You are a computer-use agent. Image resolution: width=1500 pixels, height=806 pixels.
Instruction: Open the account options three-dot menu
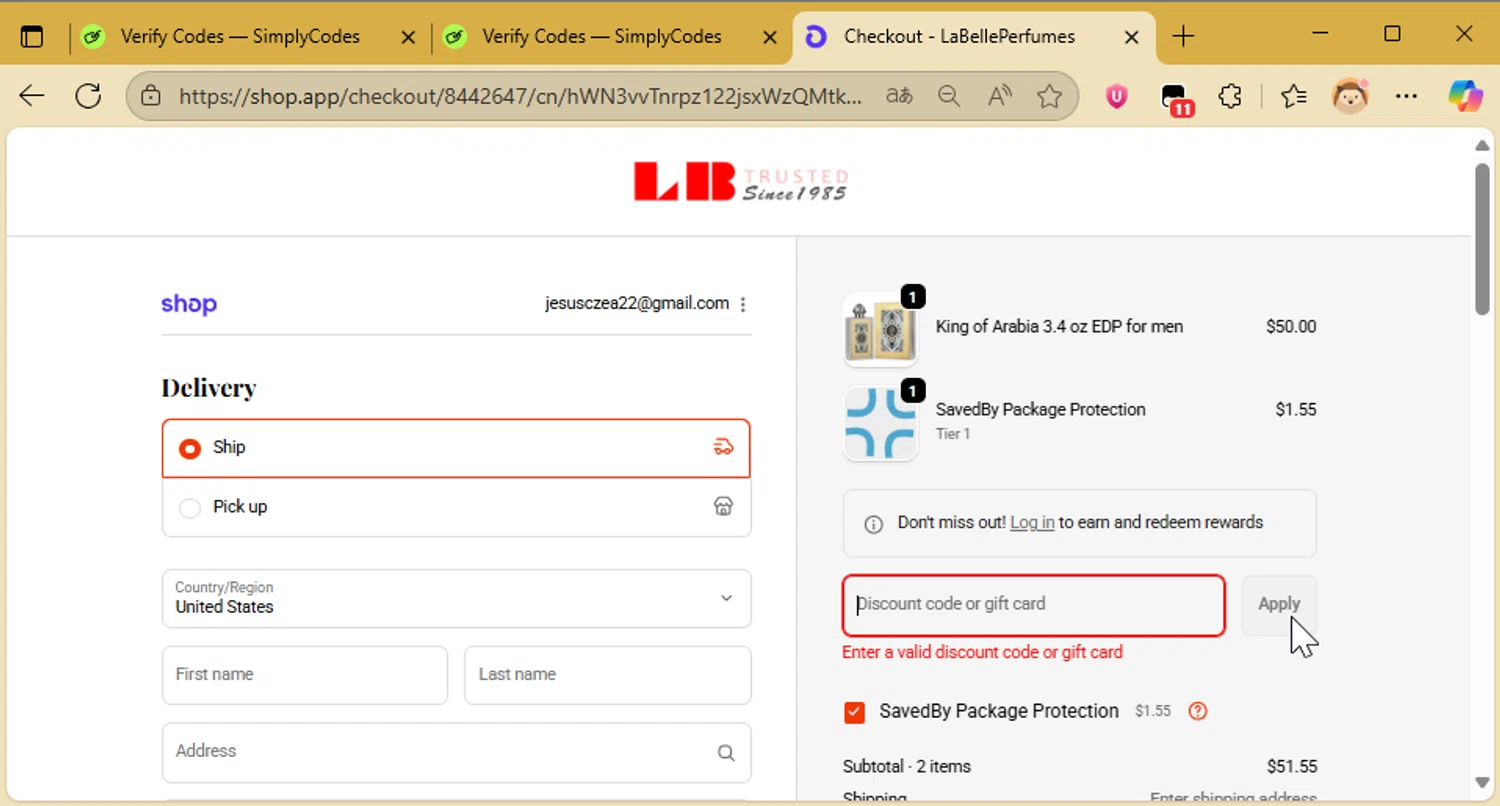coord(743,305)
